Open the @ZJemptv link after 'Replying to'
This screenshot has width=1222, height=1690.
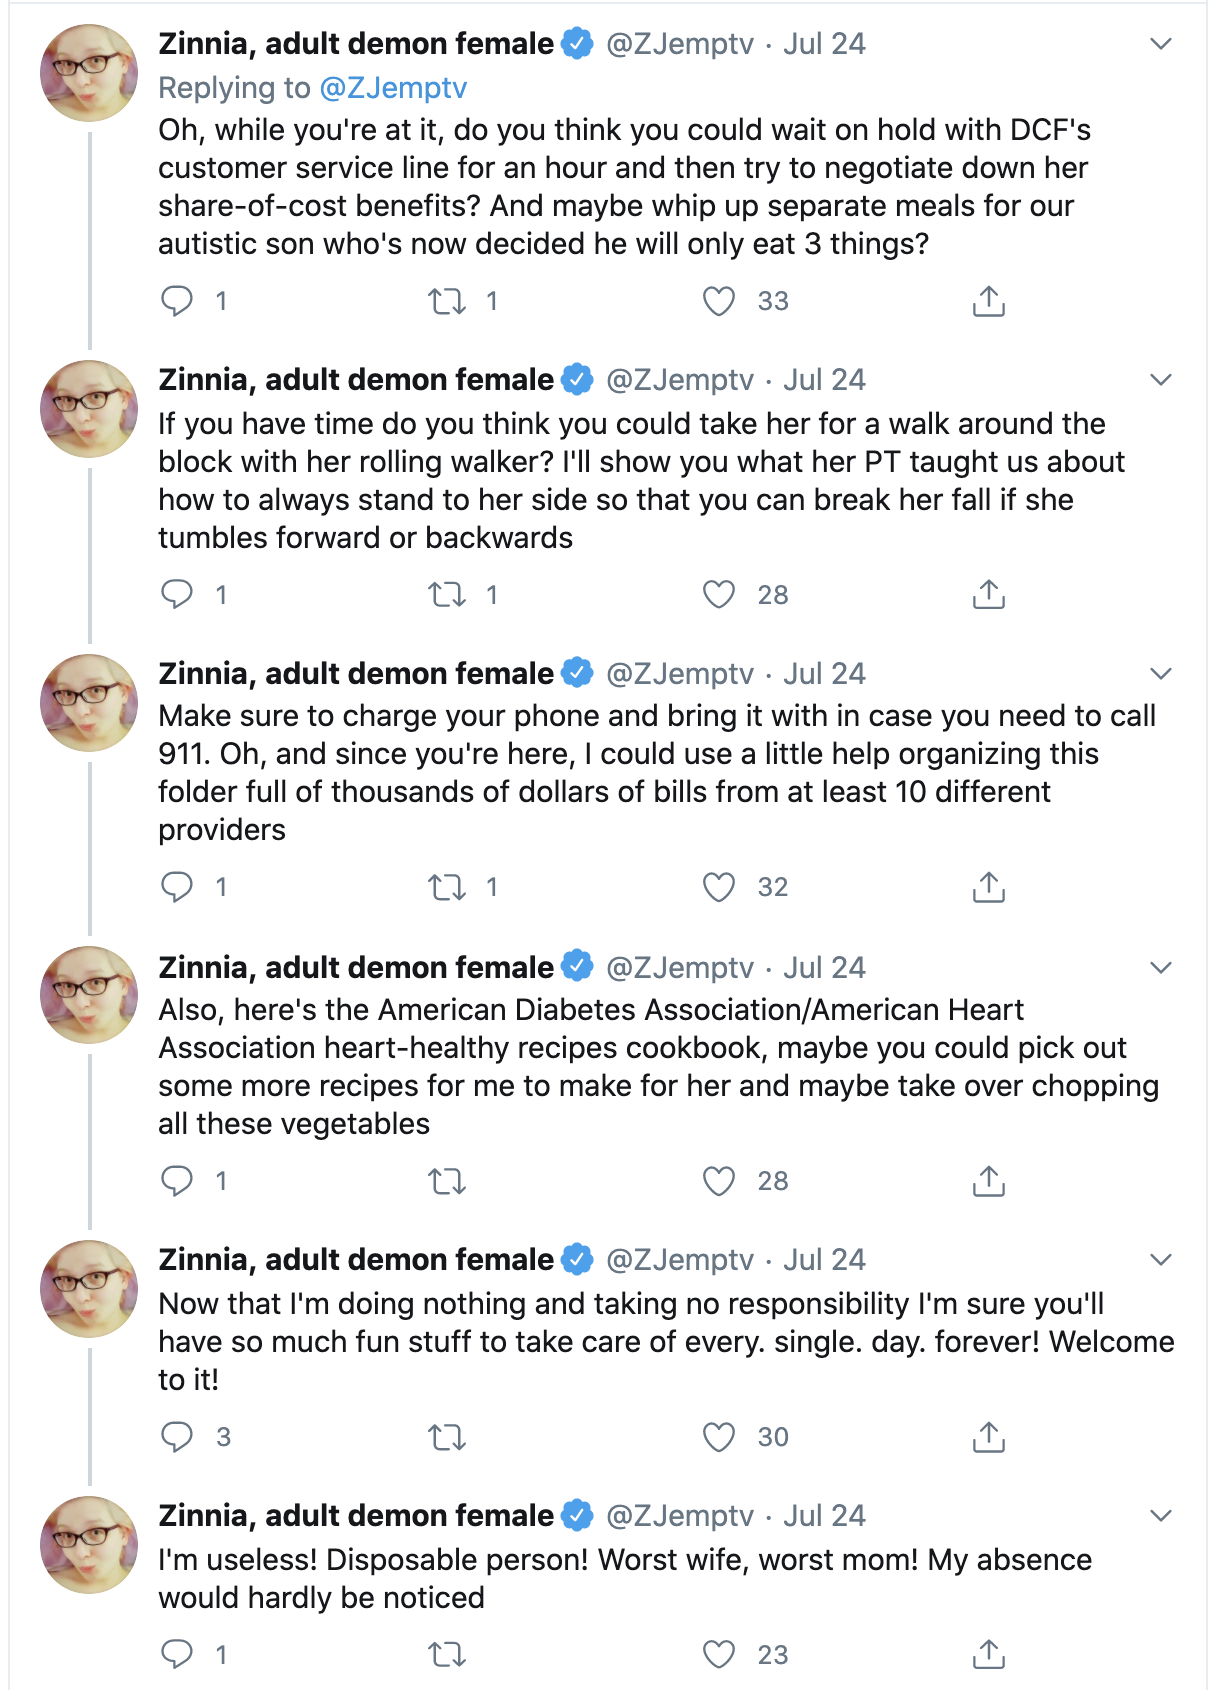393,88
